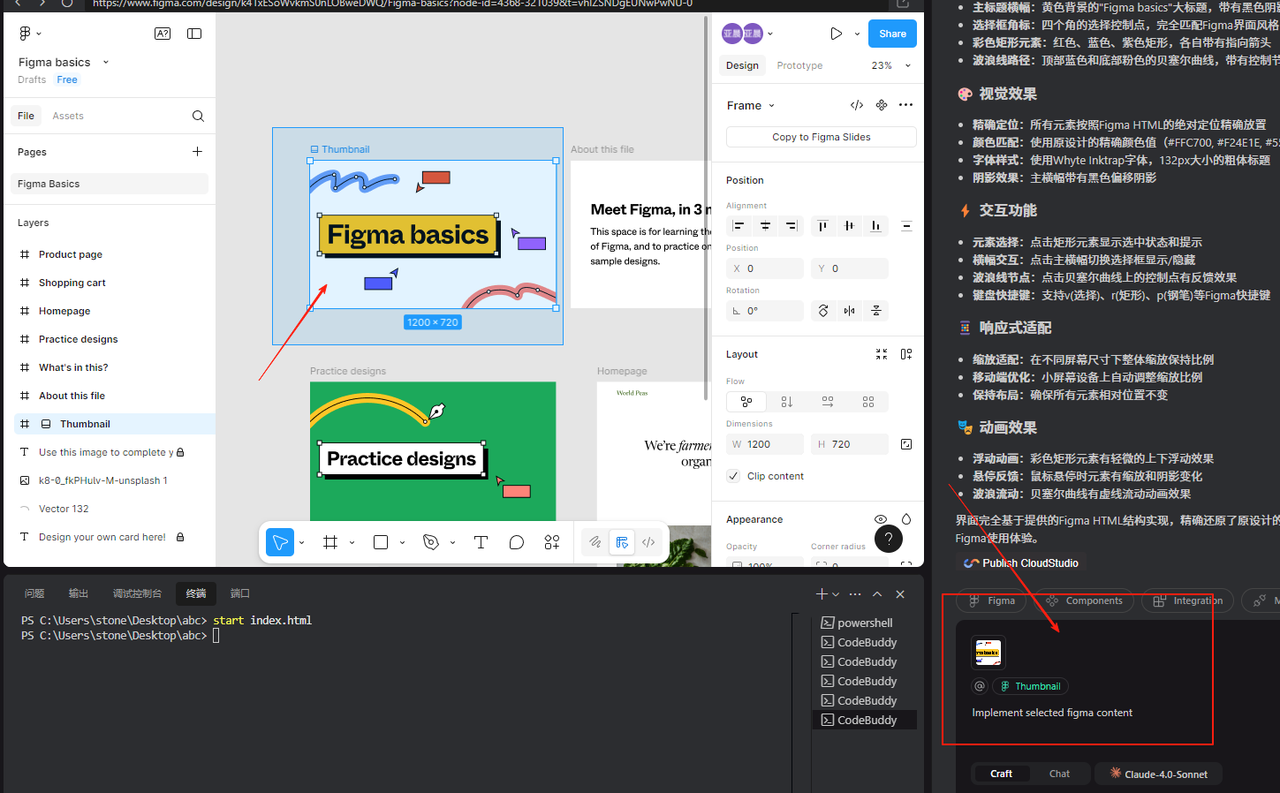This screenshot has width=1280, height=793.
Task: Open Pen tool options chevron
Action: [x=452, y=543]
